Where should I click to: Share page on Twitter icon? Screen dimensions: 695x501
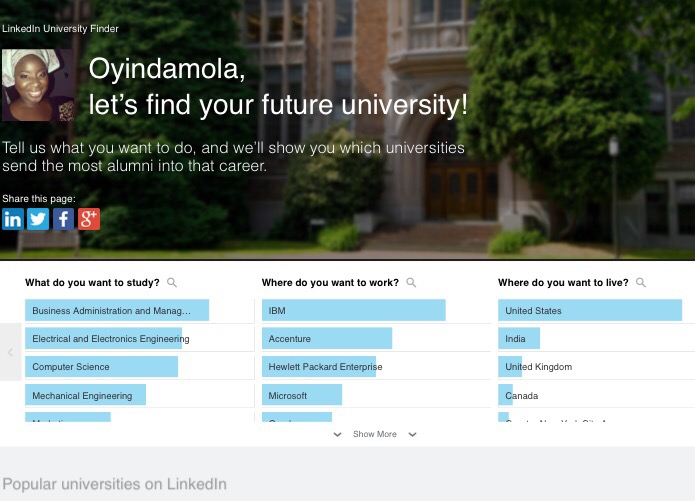click(x=38, y=219)
